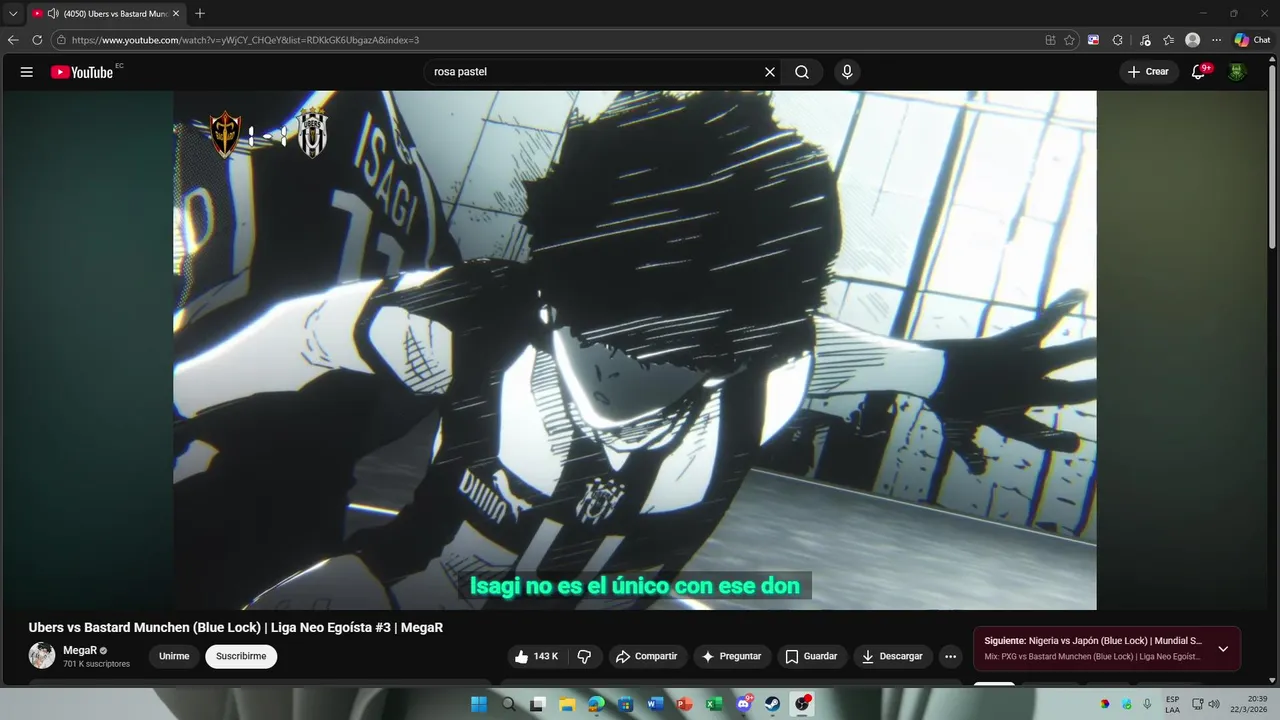Open the favorites list icon

pos(1169,40)
